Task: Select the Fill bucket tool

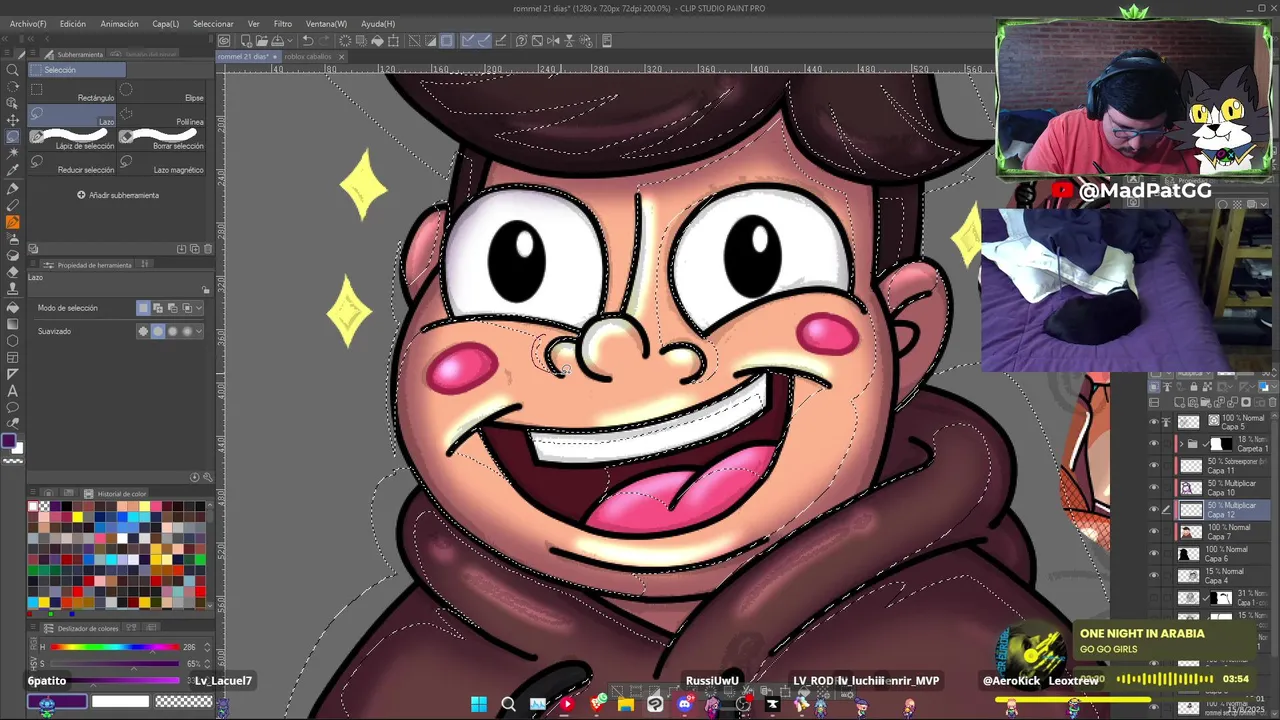Action: (12, 307)
